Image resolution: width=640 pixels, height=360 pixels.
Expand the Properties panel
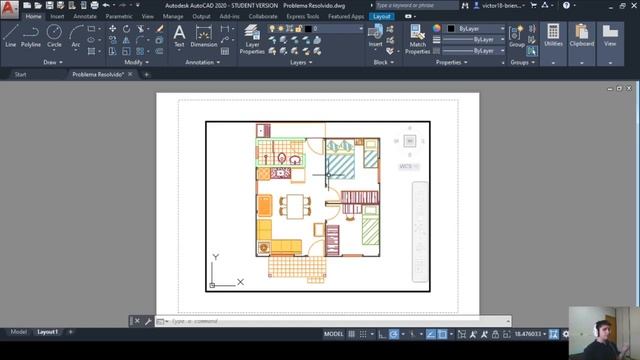tap(451, 62)
